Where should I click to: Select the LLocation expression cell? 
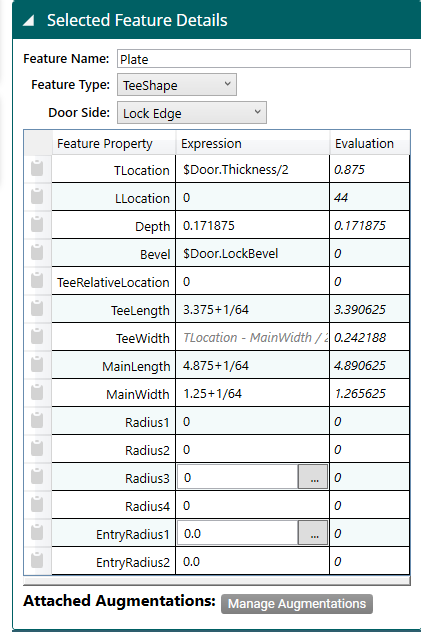tap(252, 198)
